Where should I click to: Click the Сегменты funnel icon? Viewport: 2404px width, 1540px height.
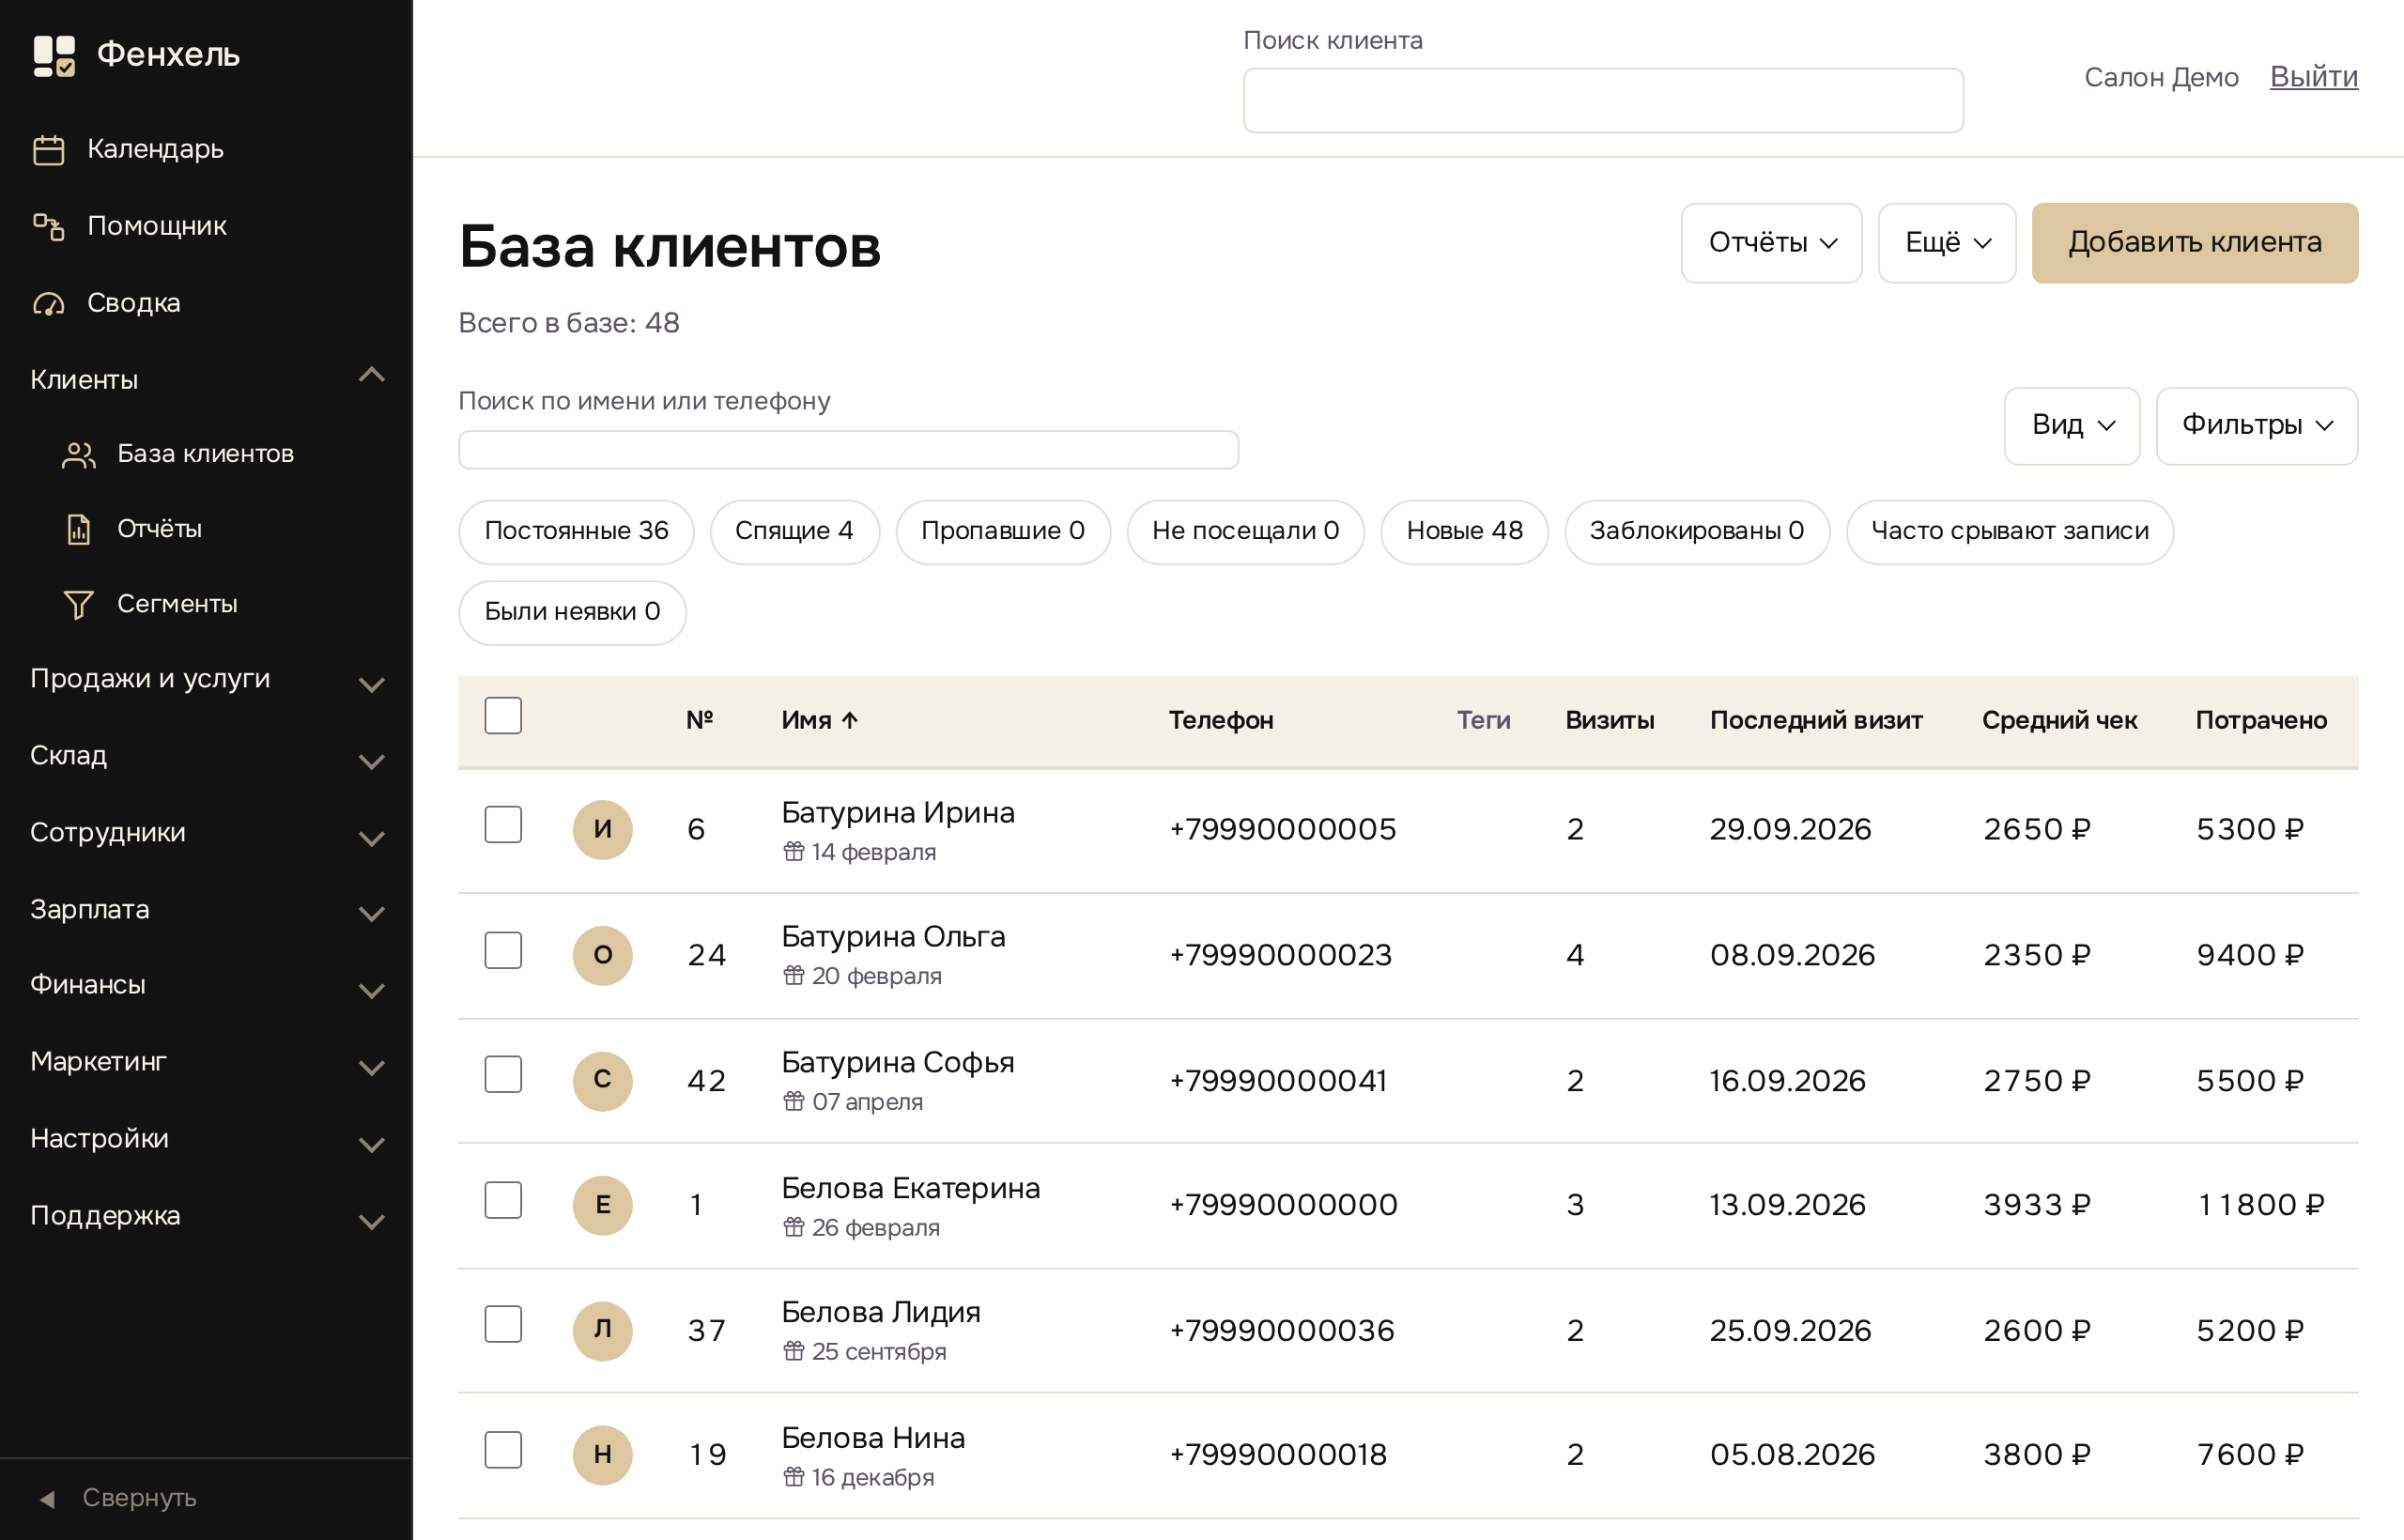78,605
